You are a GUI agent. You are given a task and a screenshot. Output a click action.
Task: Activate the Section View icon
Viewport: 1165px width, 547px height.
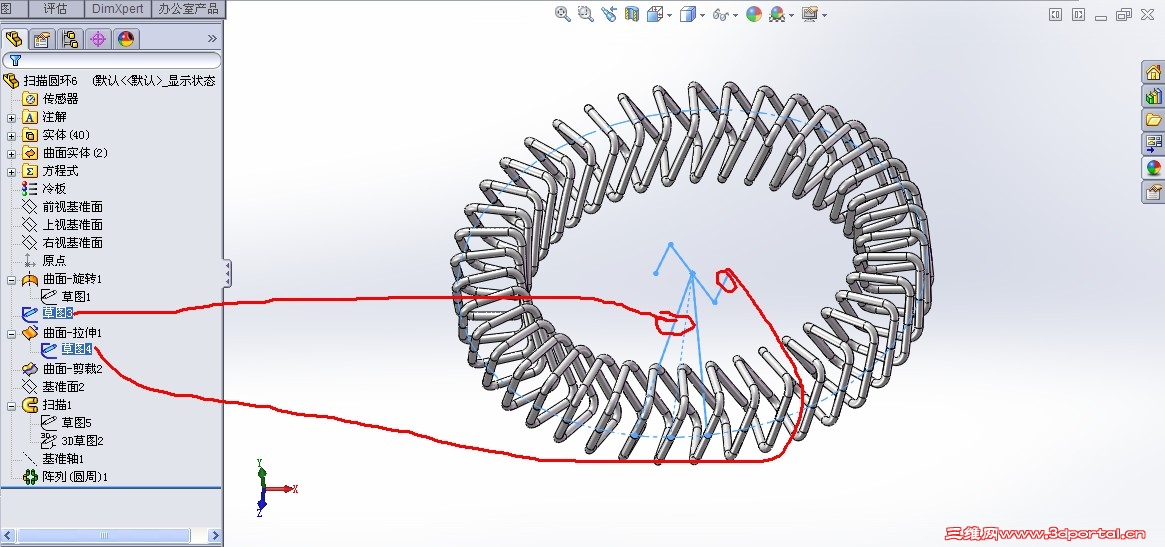tap(632, 14)
